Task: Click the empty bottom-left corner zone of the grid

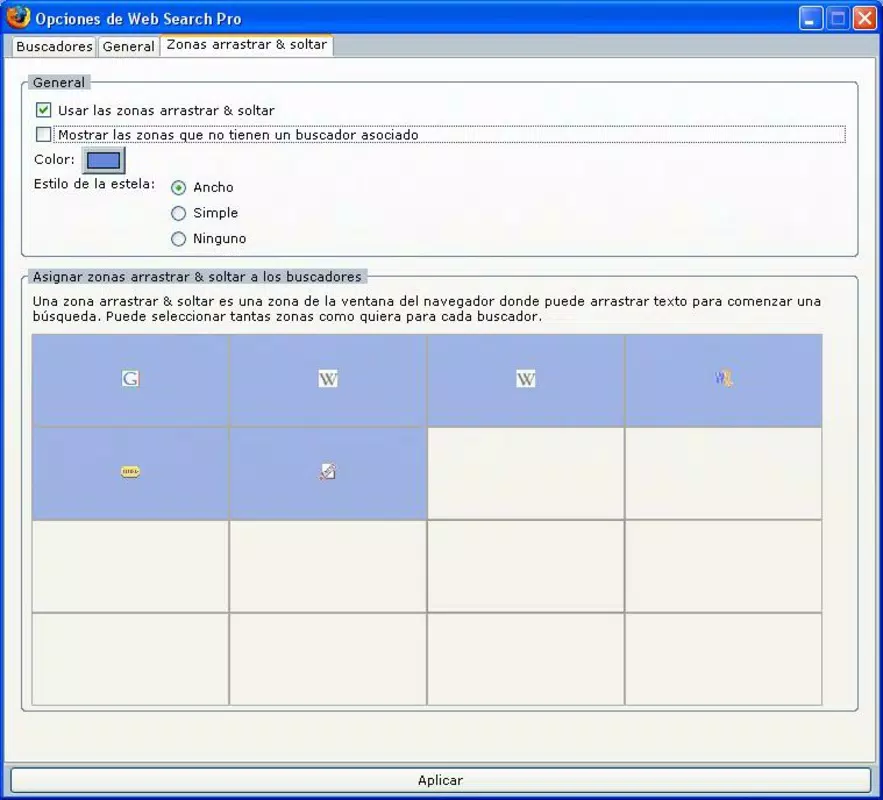Action: (x=130, y=659)
